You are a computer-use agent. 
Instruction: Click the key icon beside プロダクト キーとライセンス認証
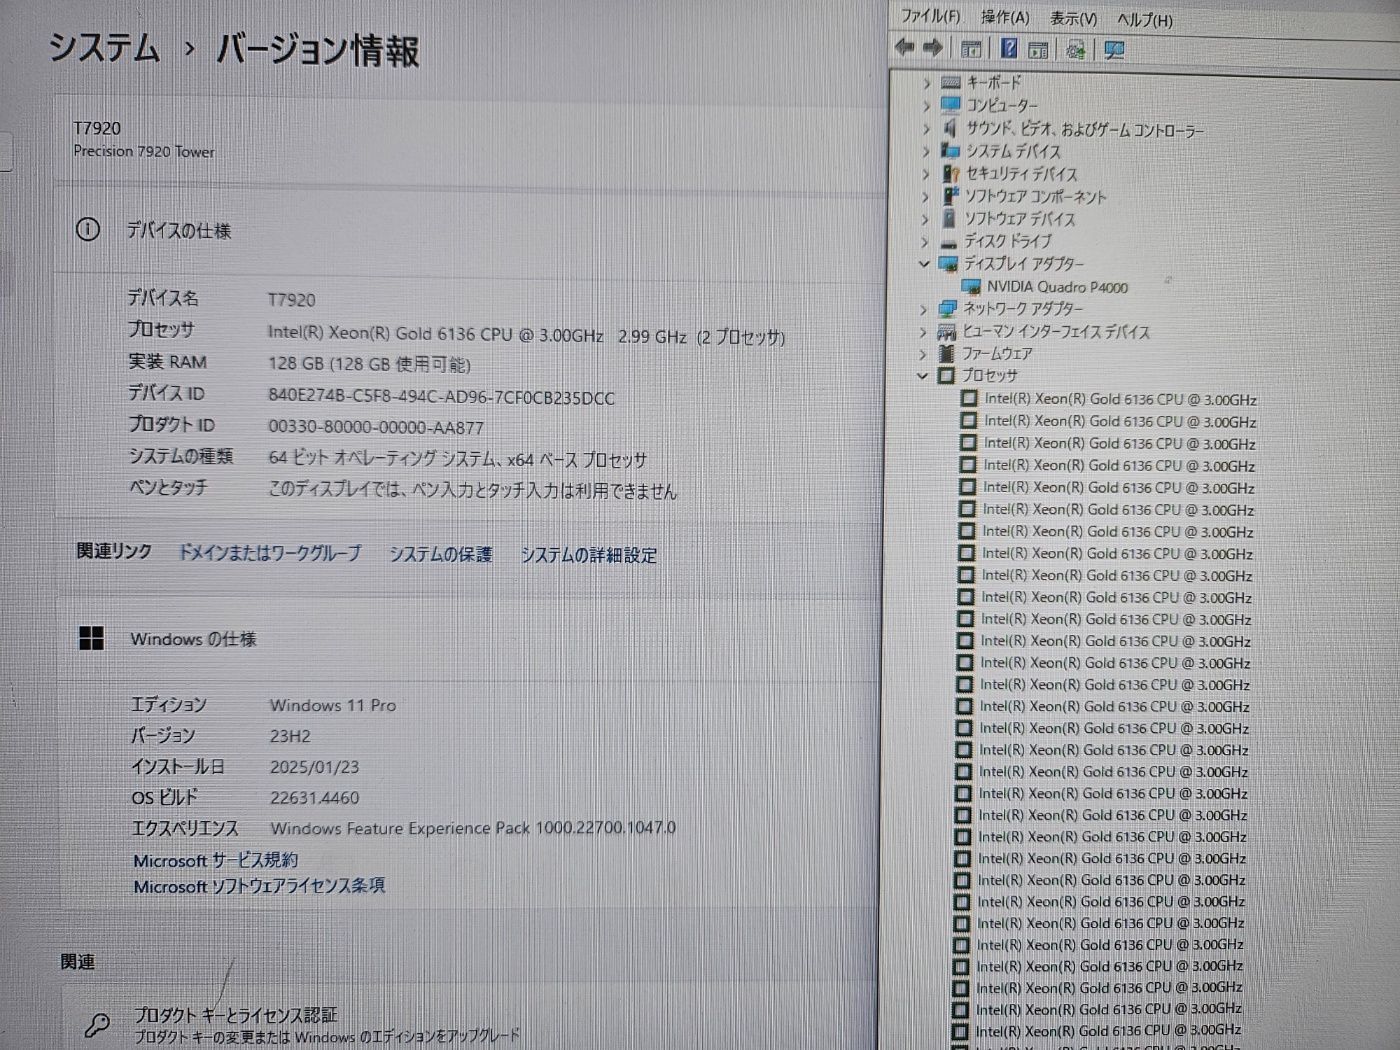[x=97, y=1025]
